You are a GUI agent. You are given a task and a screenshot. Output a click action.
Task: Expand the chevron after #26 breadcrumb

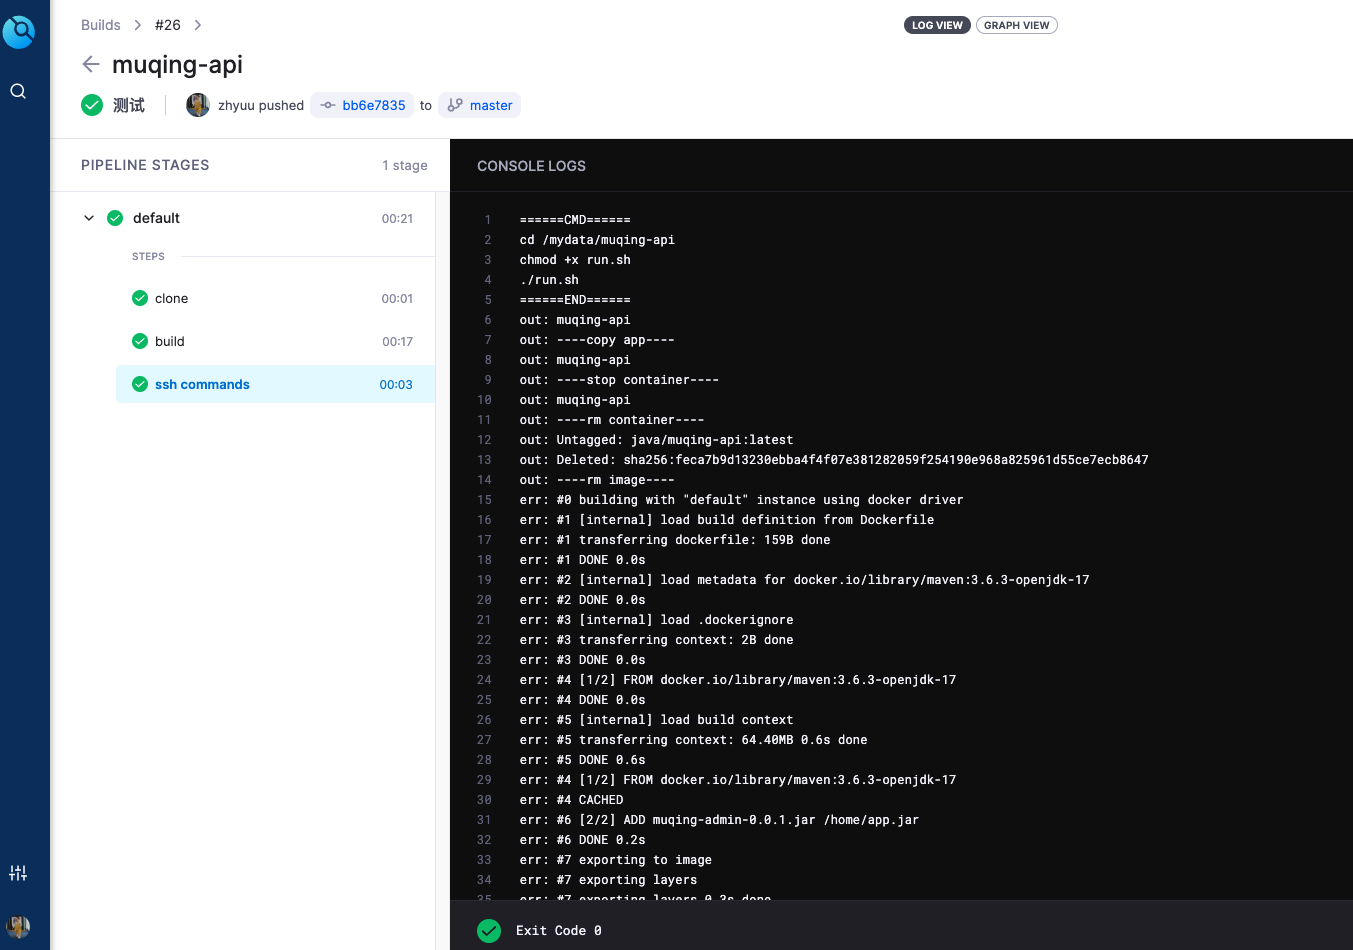click(197, 24)
